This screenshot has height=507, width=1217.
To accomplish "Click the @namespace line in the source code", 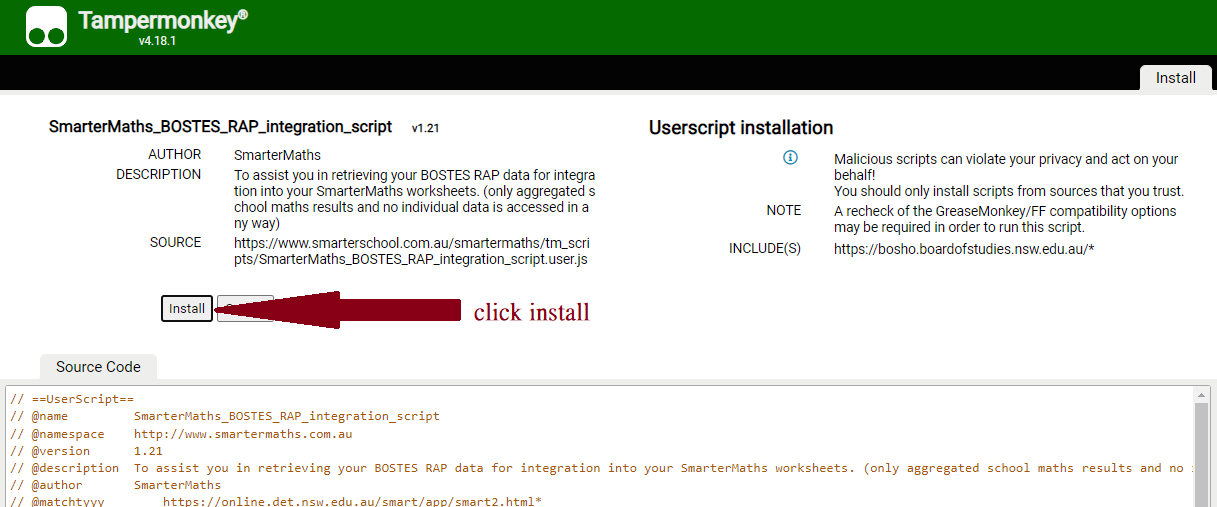I will pos(180,434).
